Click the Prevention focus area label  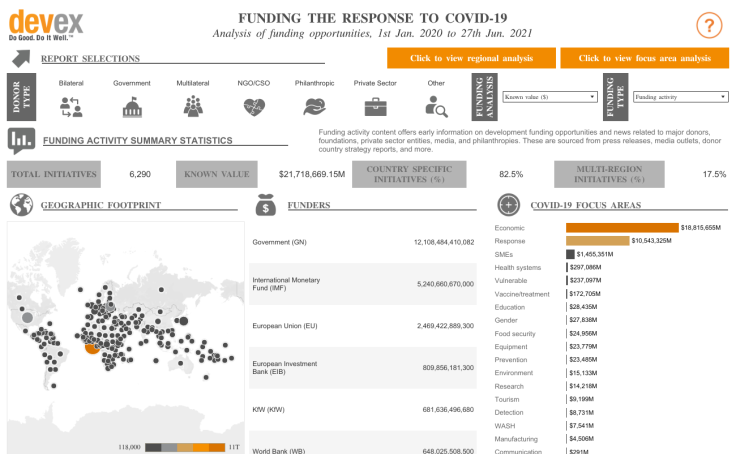(511, 360)
